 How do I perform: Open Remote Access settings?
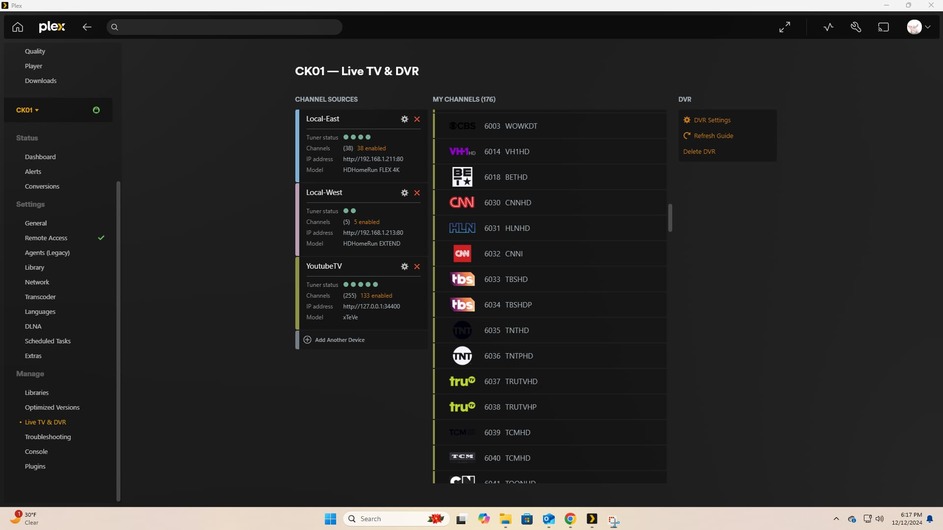point(46,238)
